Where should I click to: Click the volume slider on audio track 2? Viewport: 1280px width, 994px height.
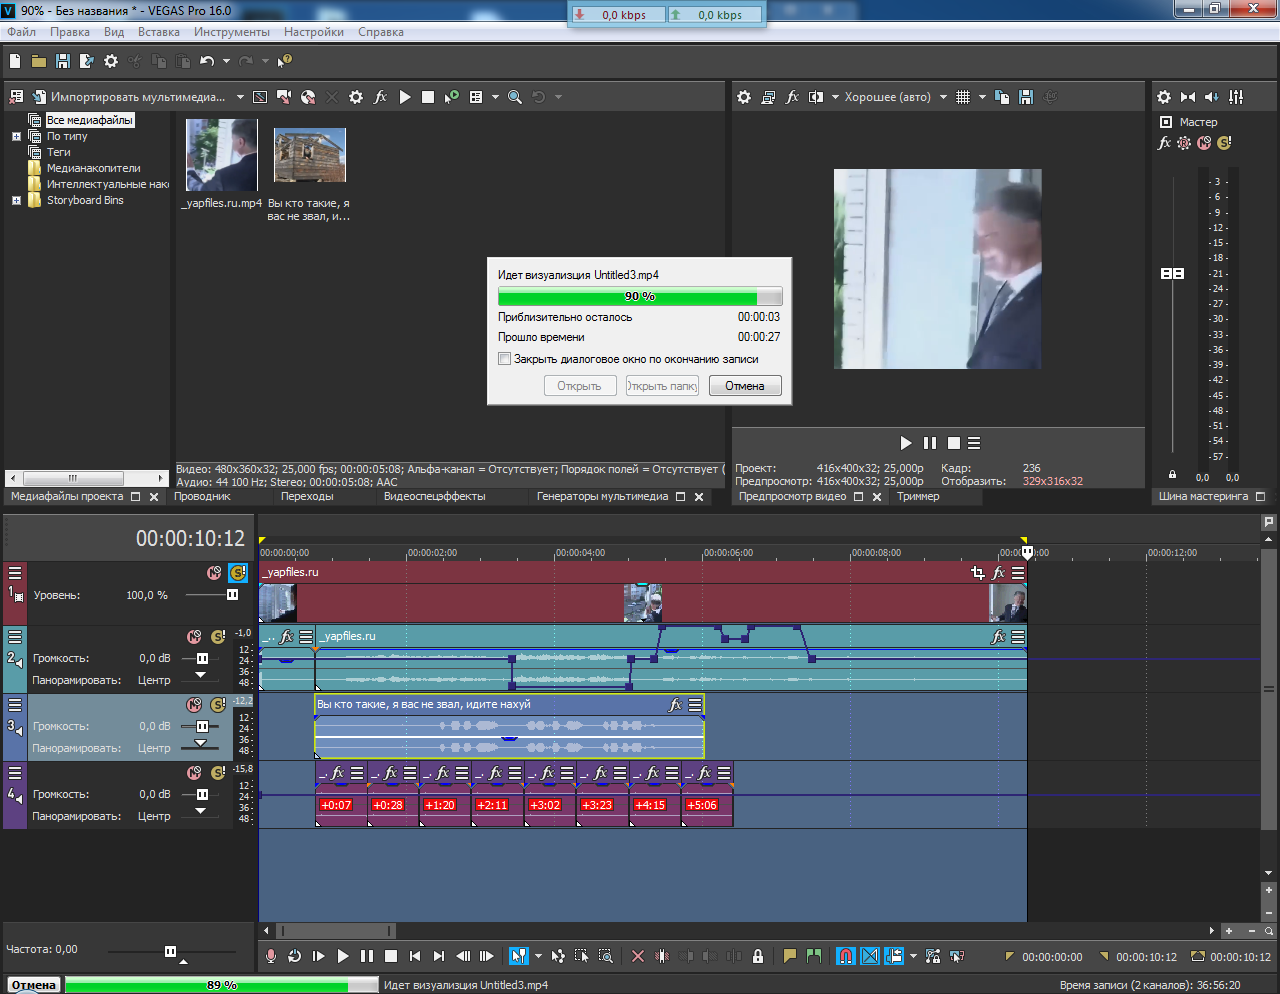tap(203, 658)
